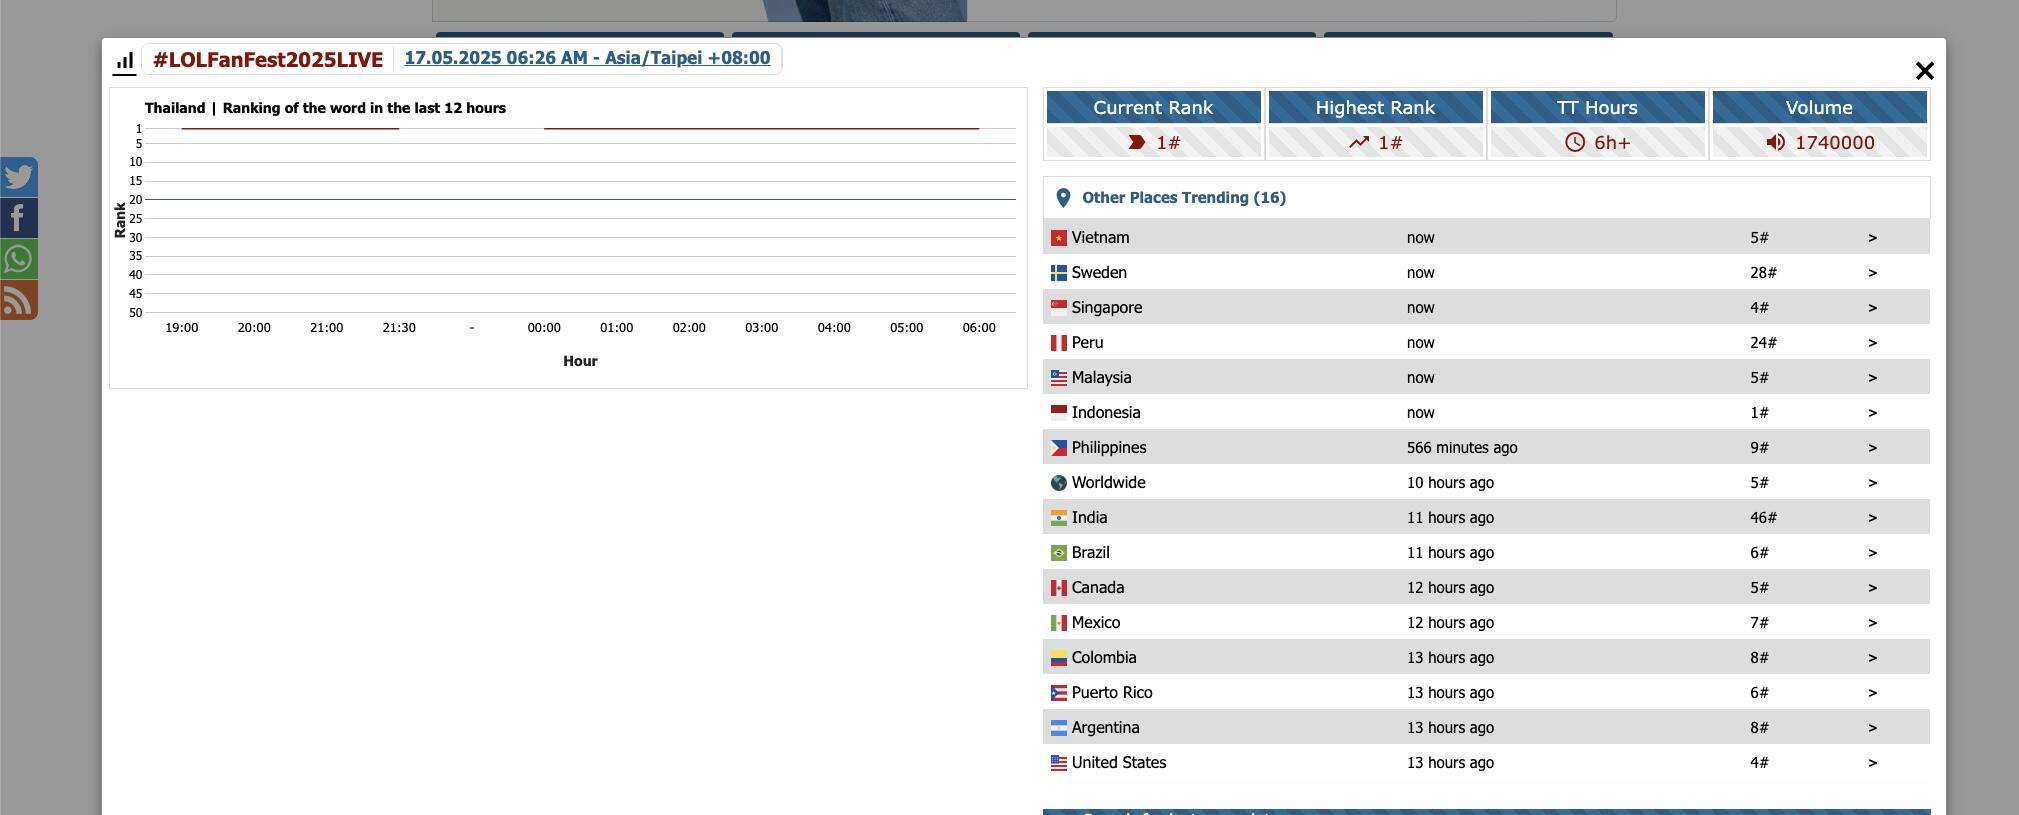Click the 1740000 volume value
Viewport: 2019px width, 815px height.
[1834, 143]
